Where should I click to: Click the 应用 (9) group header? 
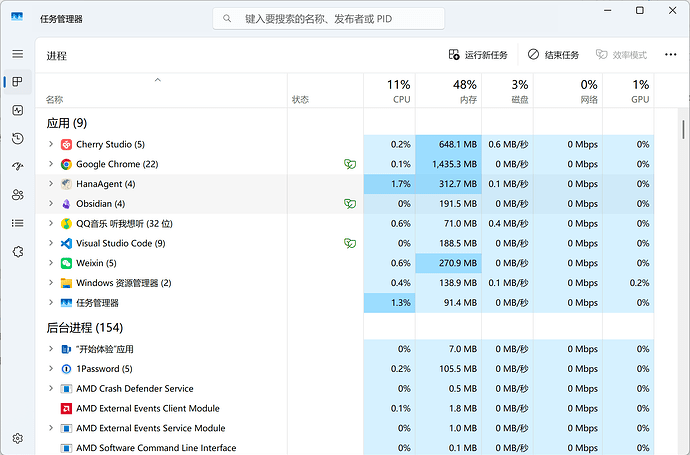67,123
